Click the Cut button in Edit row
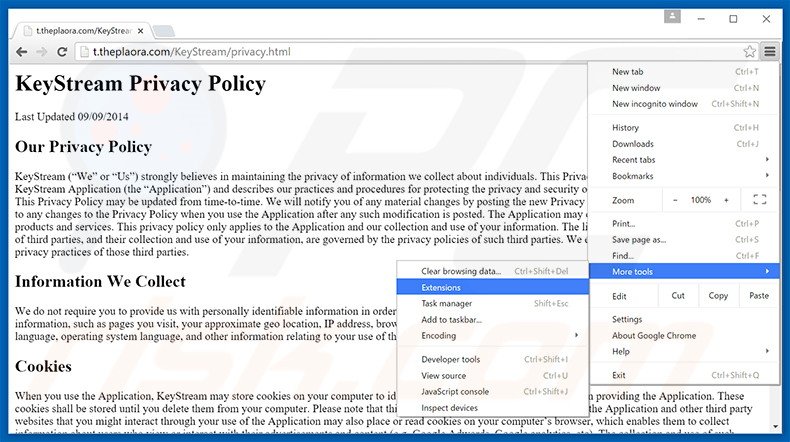Viewport: 790px width, 442px height. [x=678, y=295]
